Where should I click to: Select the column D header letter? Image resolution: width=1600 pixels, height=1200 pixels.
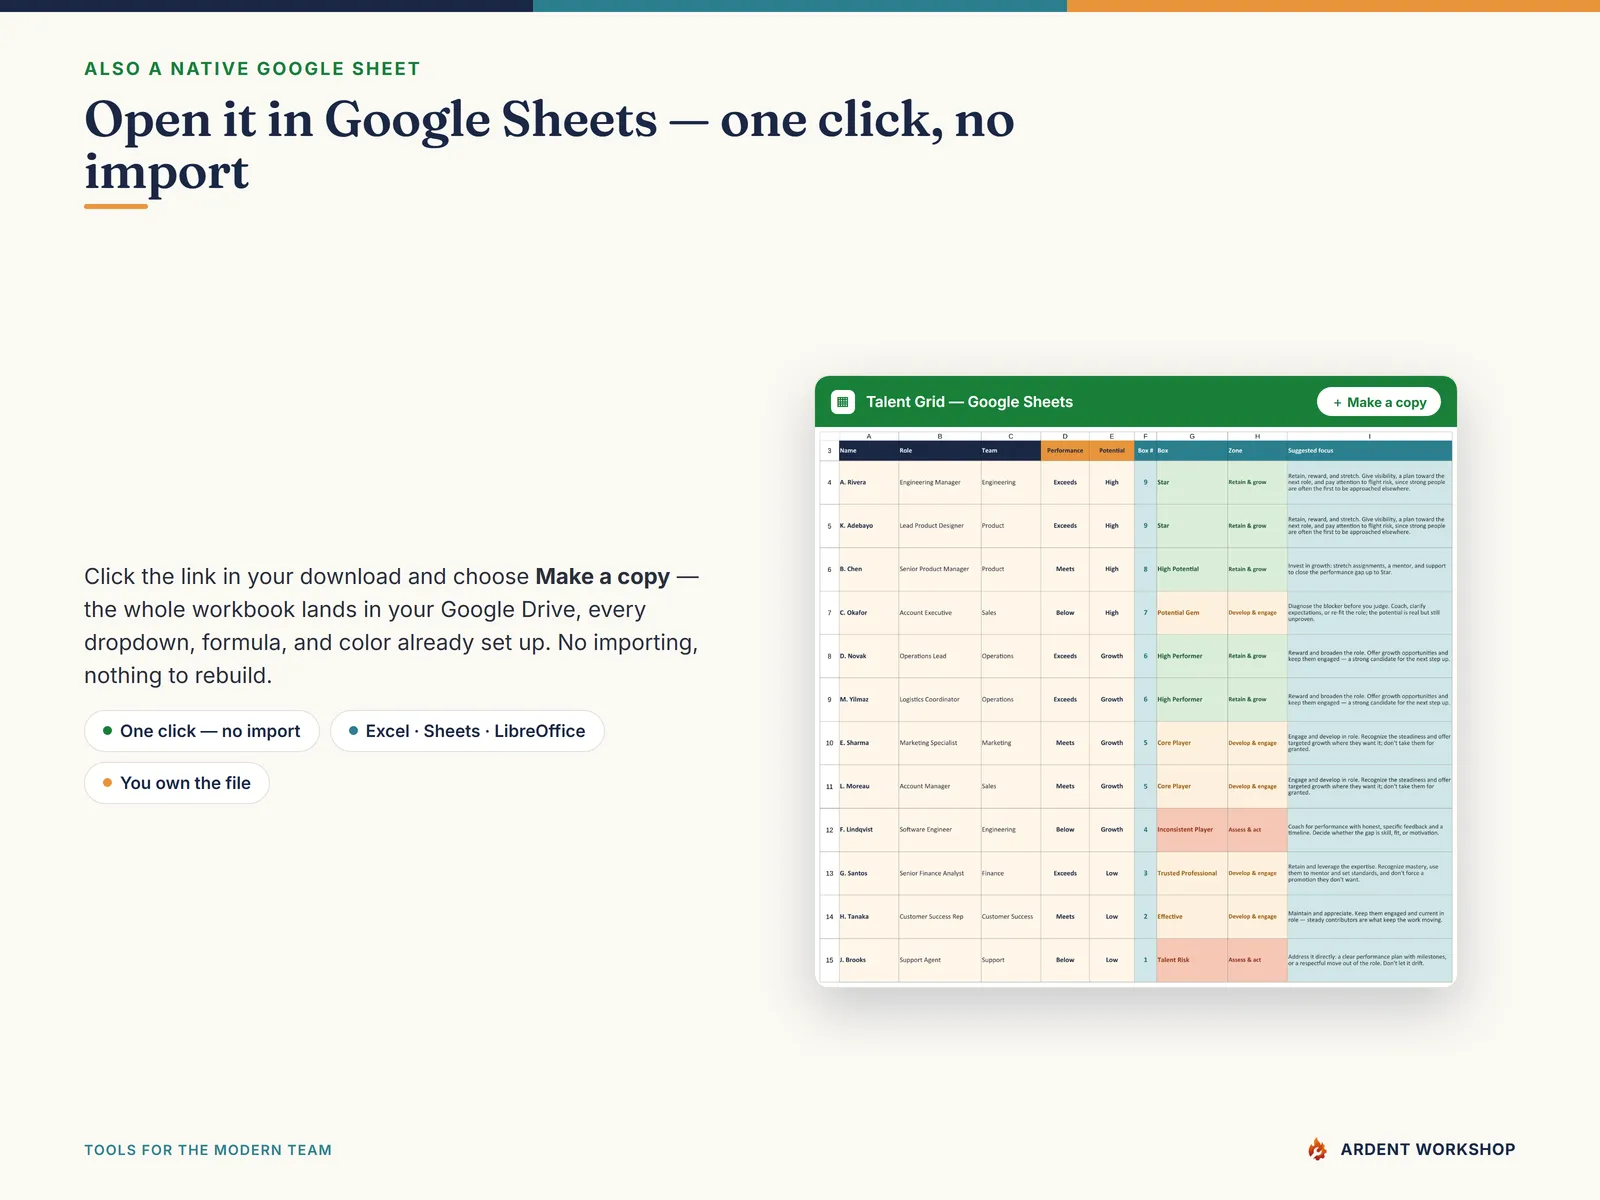[1065, 436]
